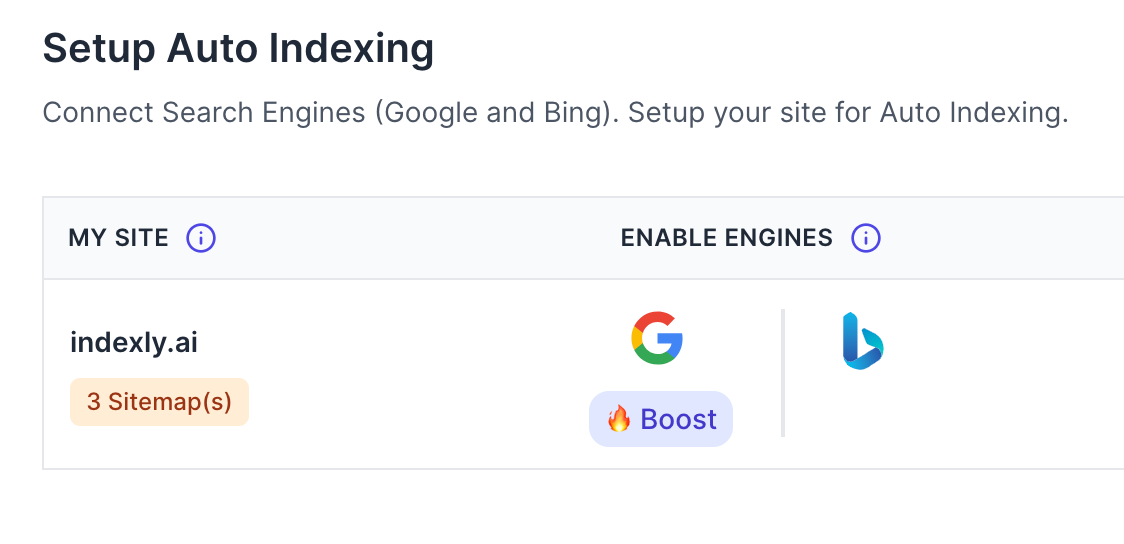Click the ENABLE ENGINES column header label
Image resolution: width=1124 pixels, height=544 pixels.
(x=726, y=238)
